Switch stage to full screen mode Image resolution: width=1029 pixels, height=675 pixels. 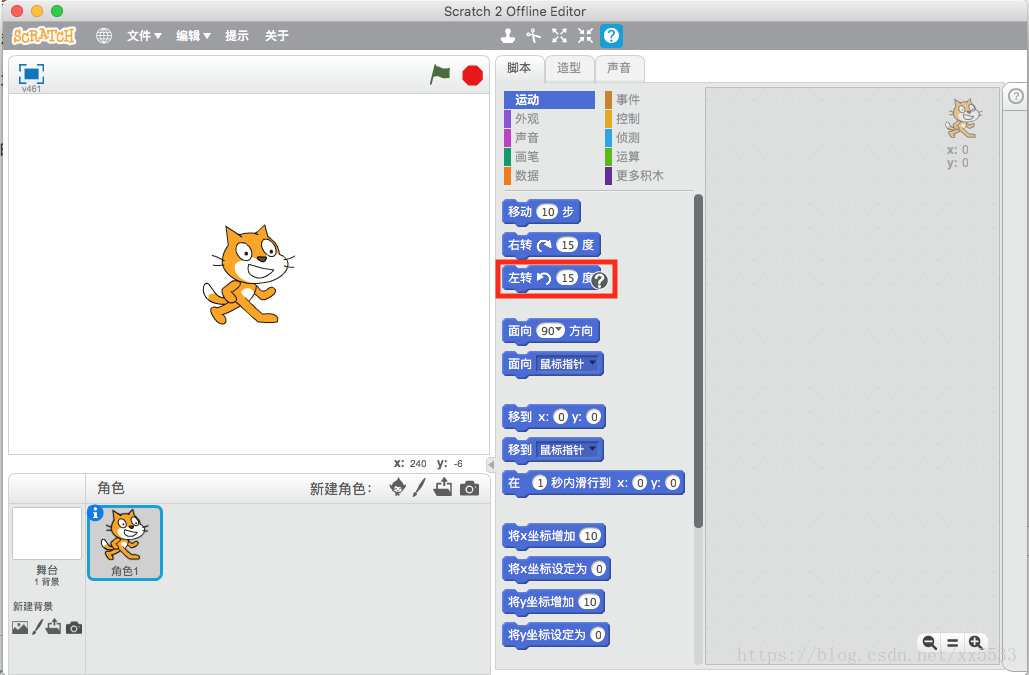click(31, 73)
